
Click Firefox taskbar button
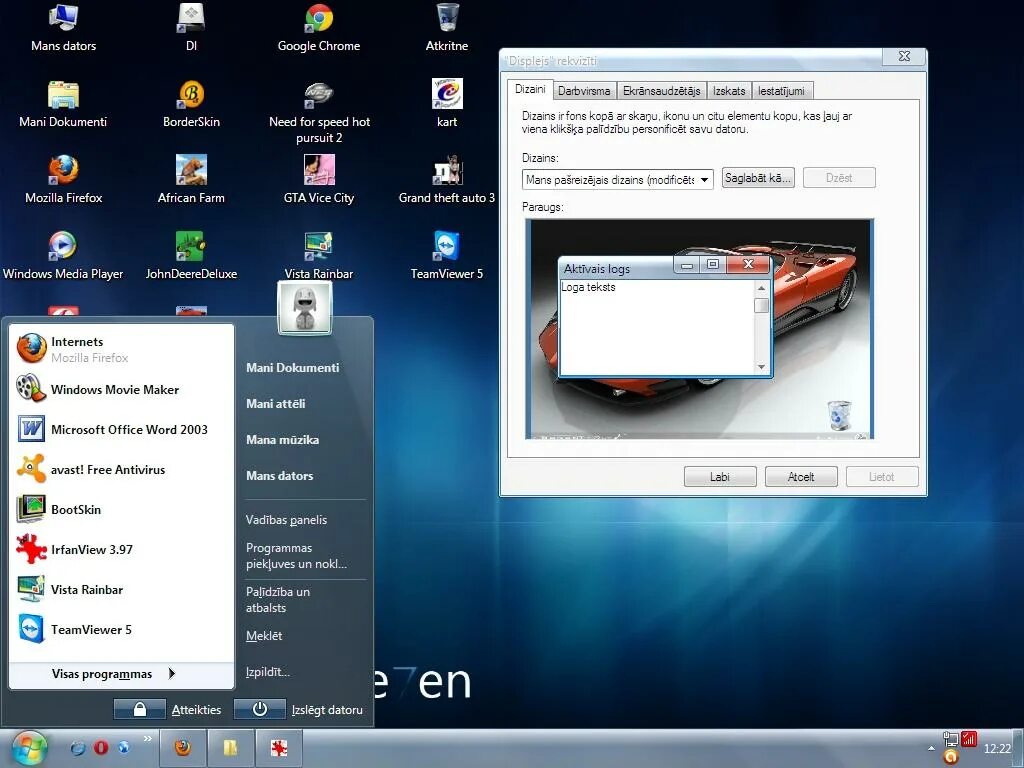click(183, 748)
